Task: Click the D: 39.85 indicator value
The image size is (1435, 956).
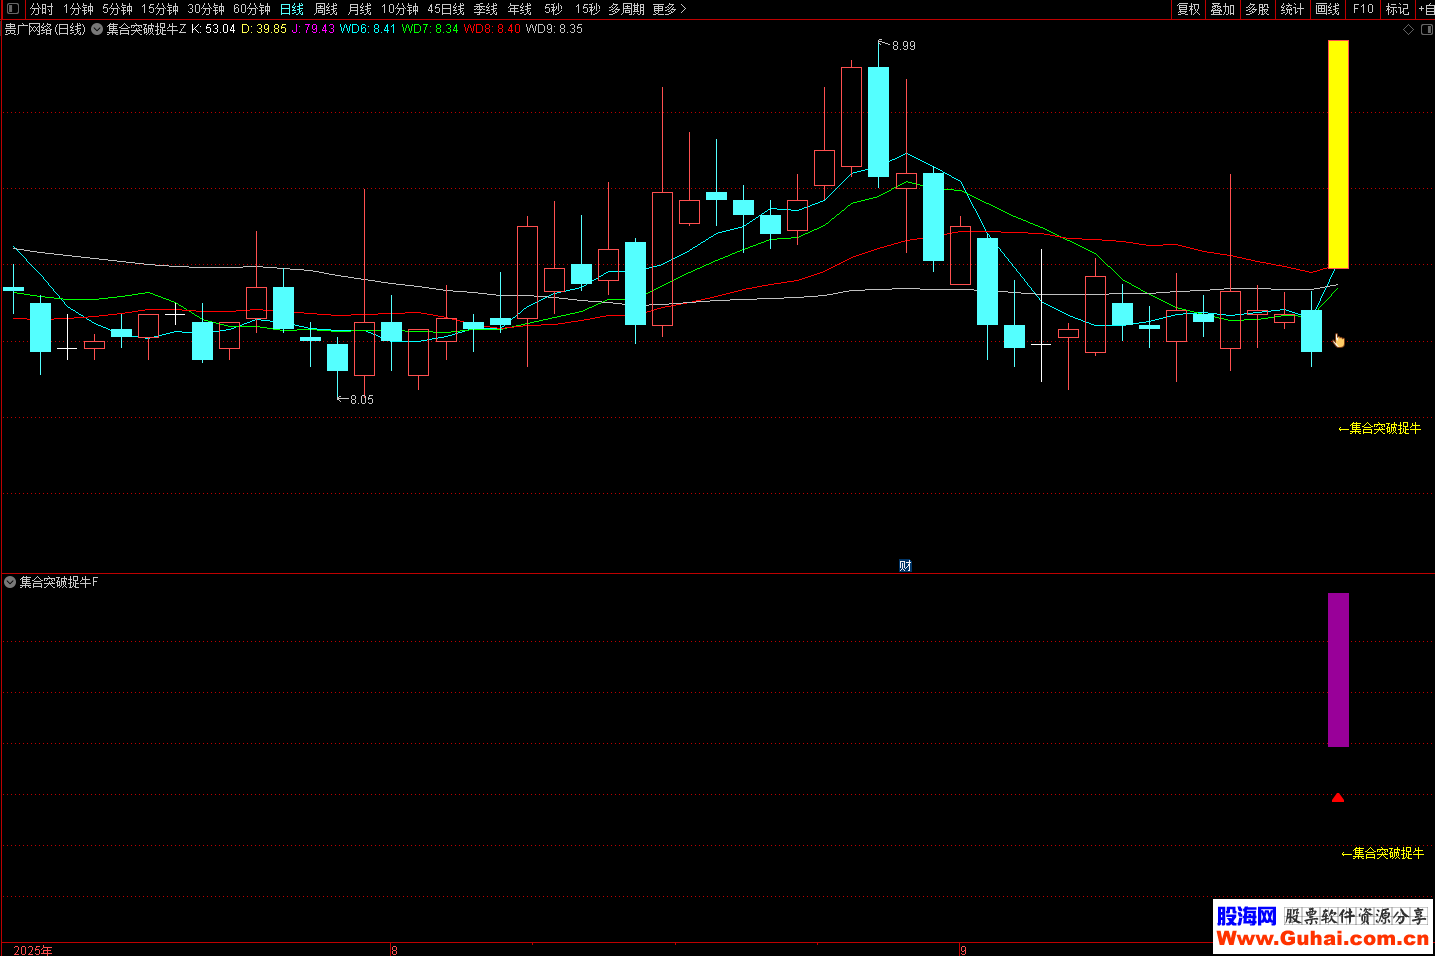Action: pos(264,29)
